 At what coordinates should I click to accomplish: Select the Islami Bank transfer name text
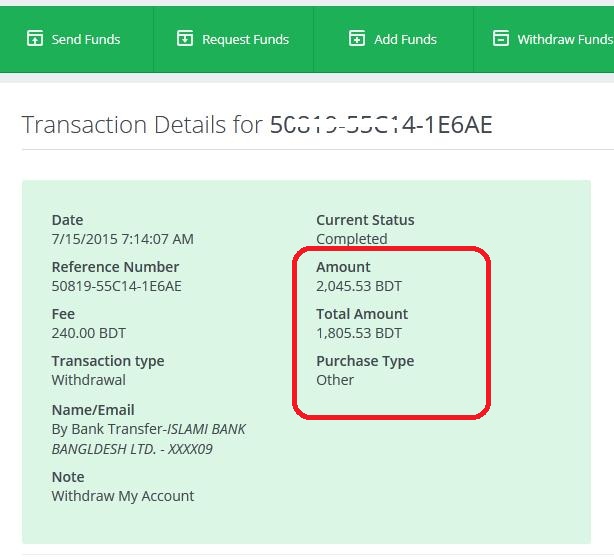(x=149, y=439)
